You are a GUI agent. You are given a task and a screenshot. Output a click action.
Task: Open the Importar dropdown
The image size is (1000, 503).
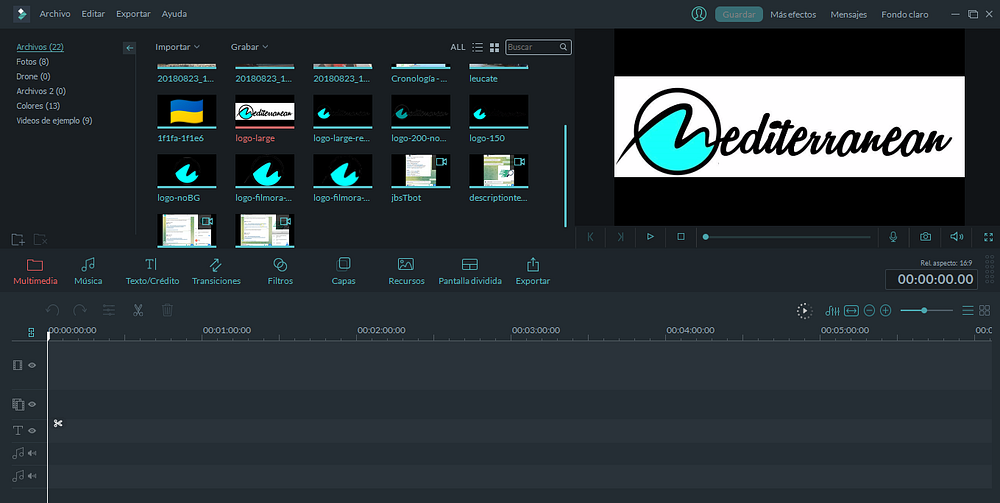[x=177, y=47]
